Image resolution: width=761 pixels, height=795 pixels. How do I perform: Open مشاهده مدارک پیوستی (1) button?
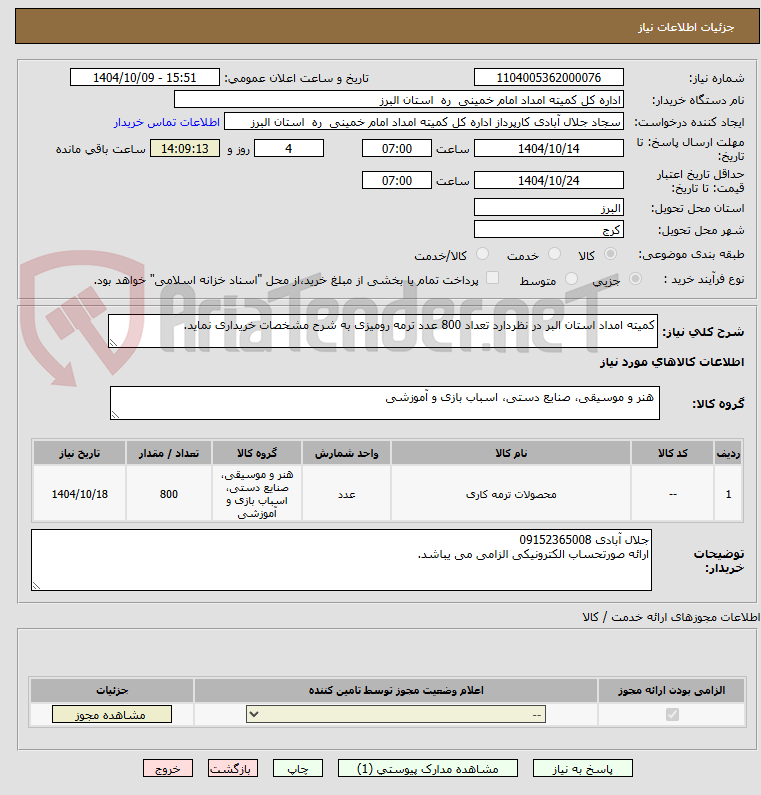(427, 769)
